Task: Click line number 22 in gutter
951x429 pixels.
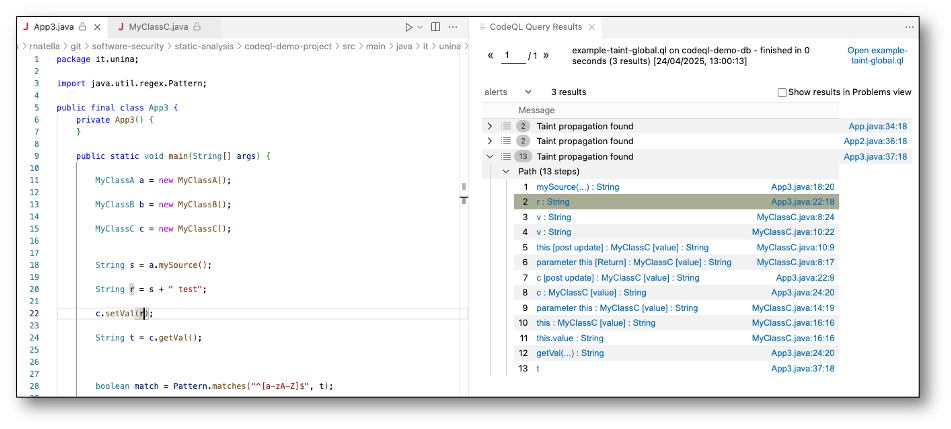Action: (34, 313)
